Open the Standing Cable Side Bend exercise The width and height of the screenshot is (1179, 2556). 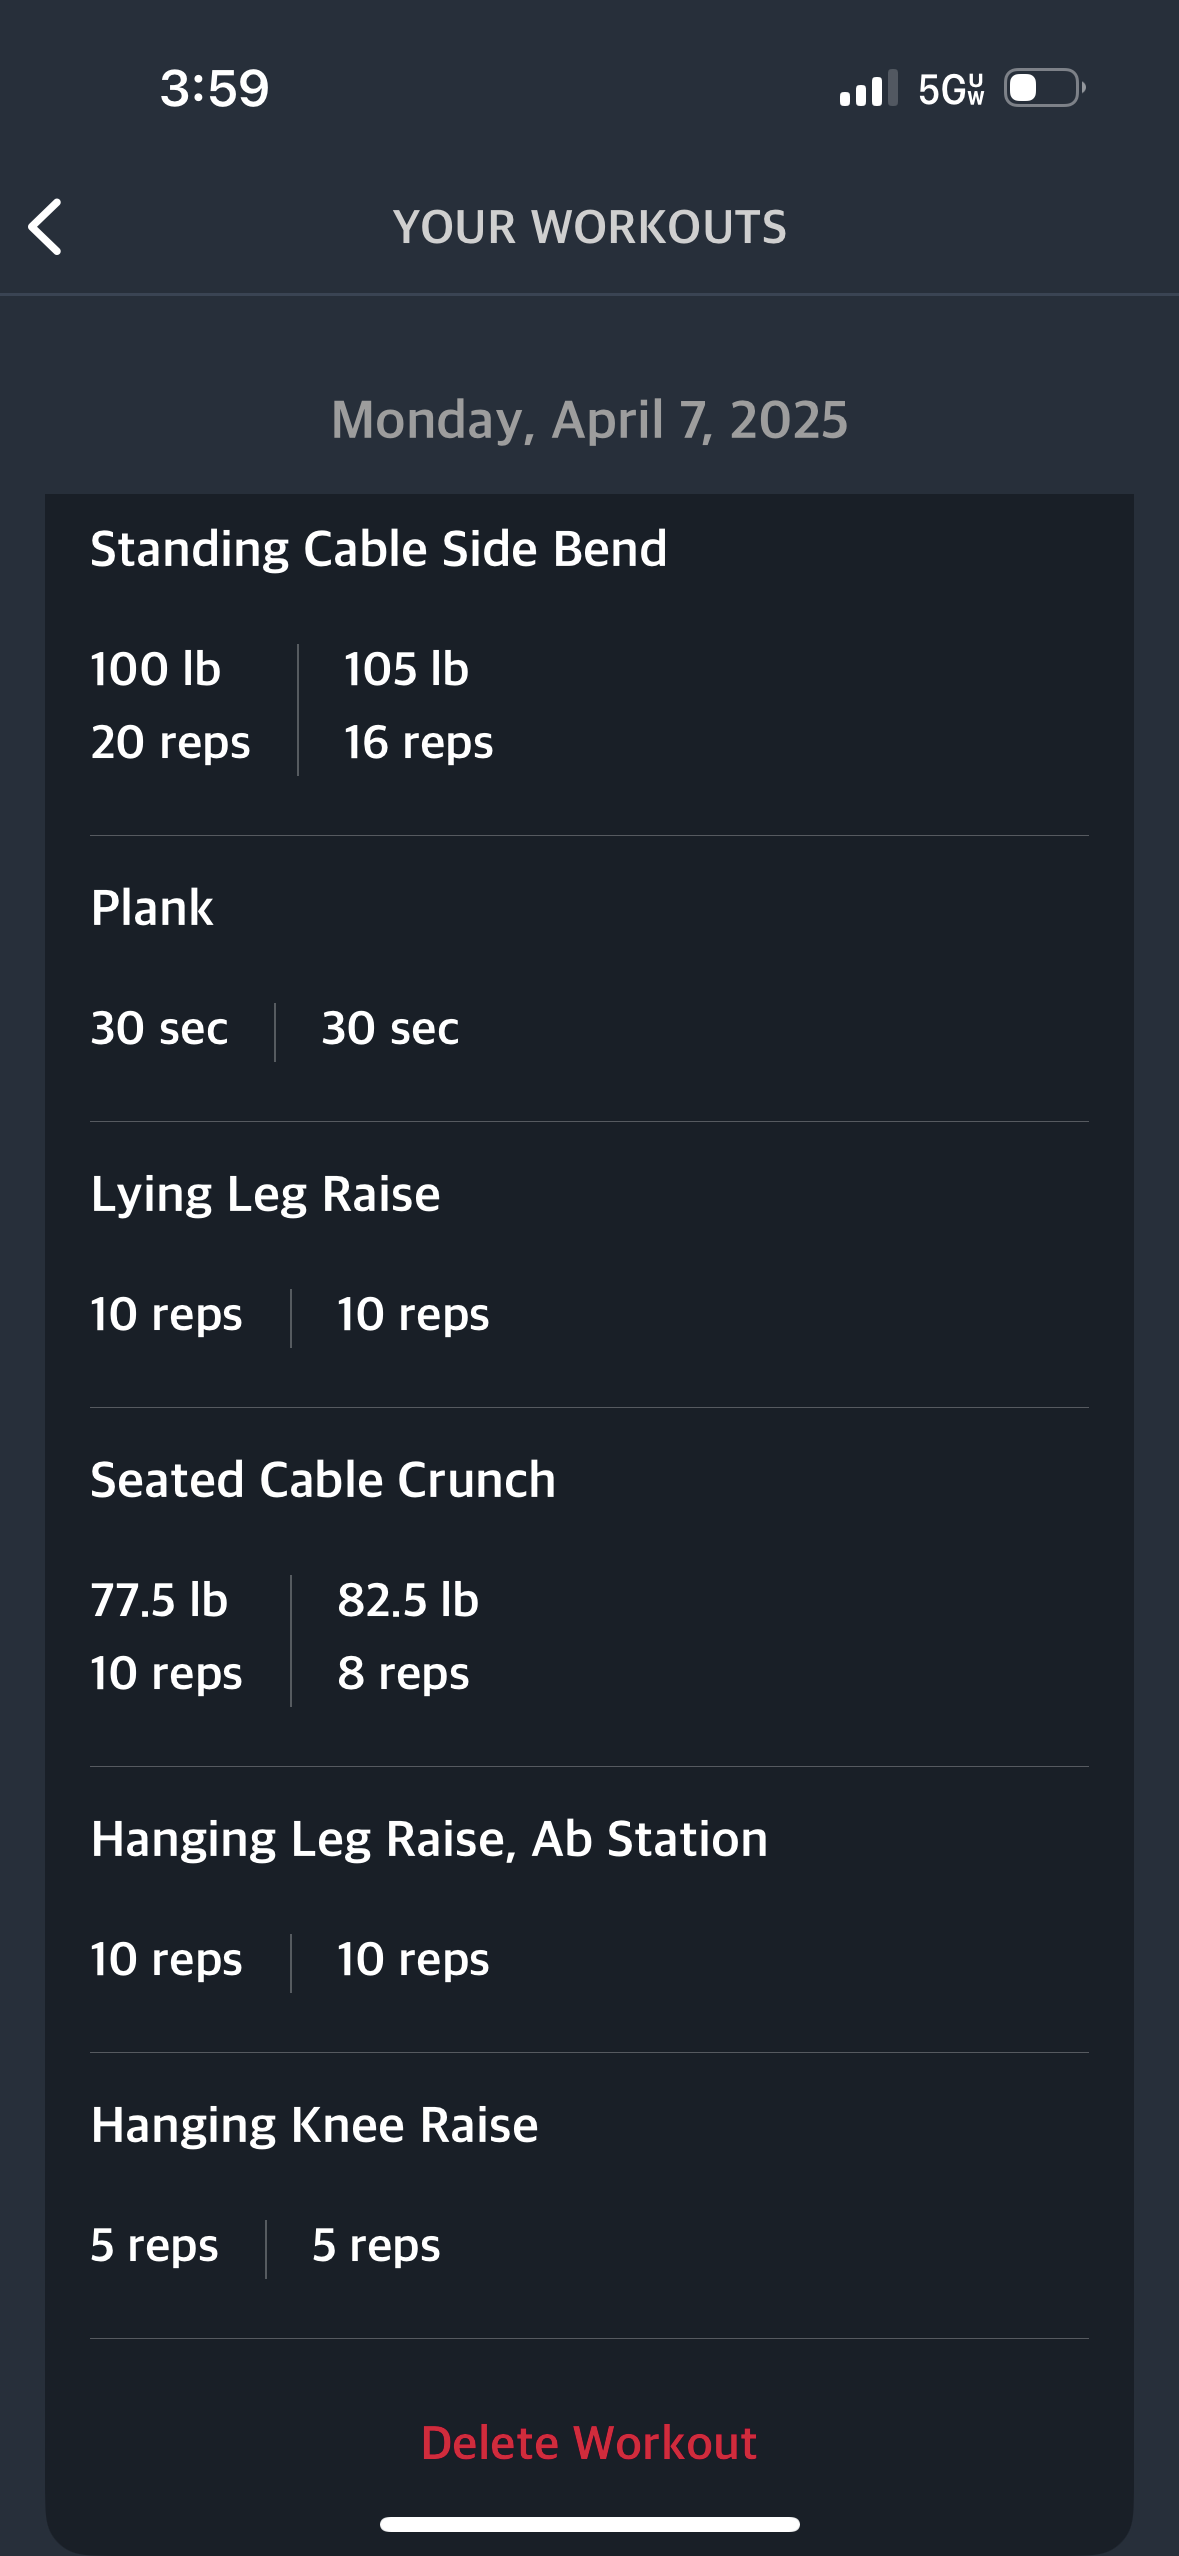379,549
